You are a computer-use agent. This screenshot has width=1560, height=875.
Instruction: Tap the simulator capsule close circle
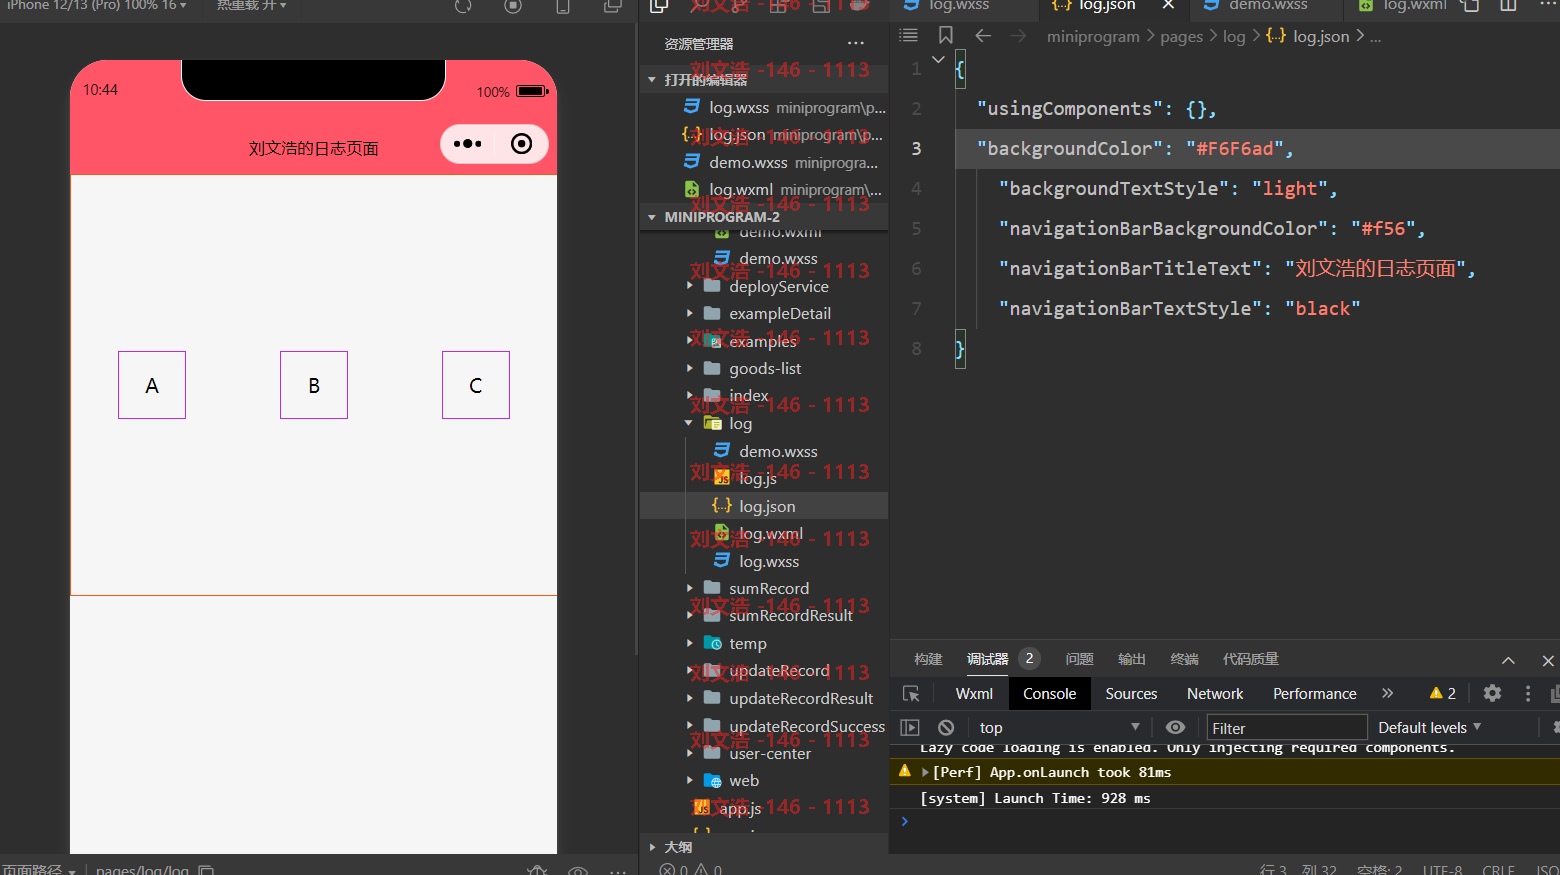tap(521, 144)
